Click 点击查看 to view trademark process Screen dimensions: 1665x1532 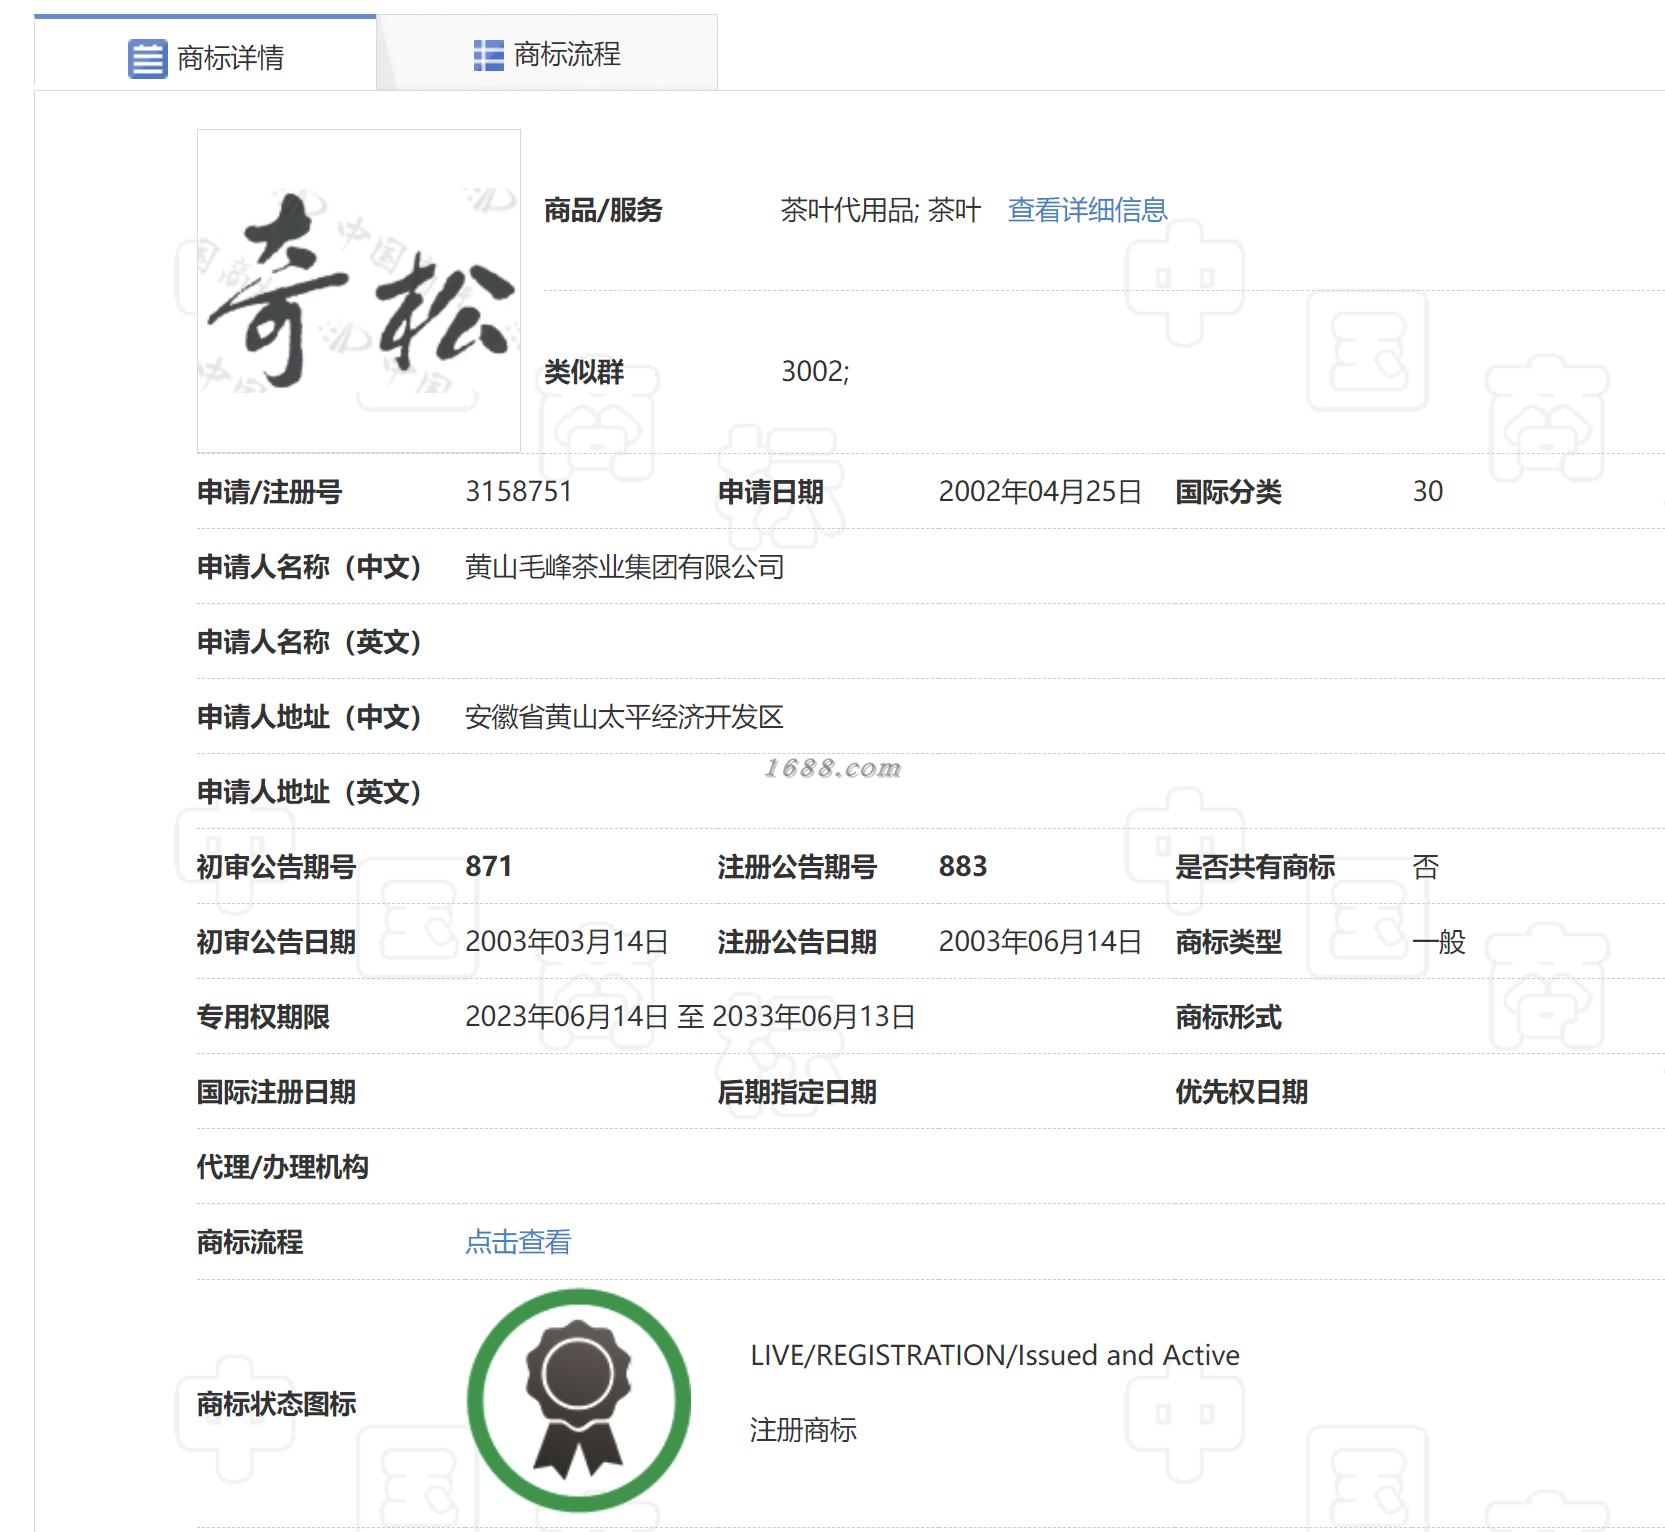coord(518,1242)
